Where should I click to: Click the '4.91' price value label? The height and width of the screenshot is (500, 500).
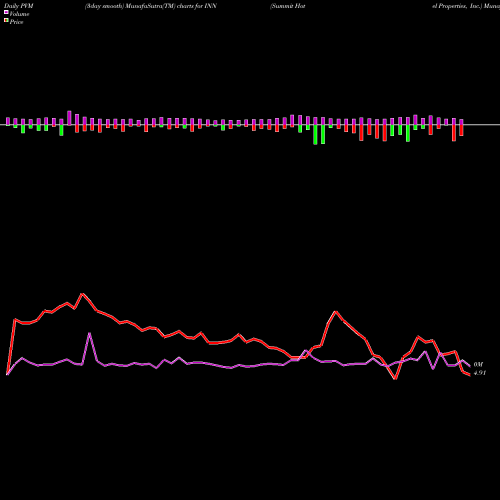[480, 373]
